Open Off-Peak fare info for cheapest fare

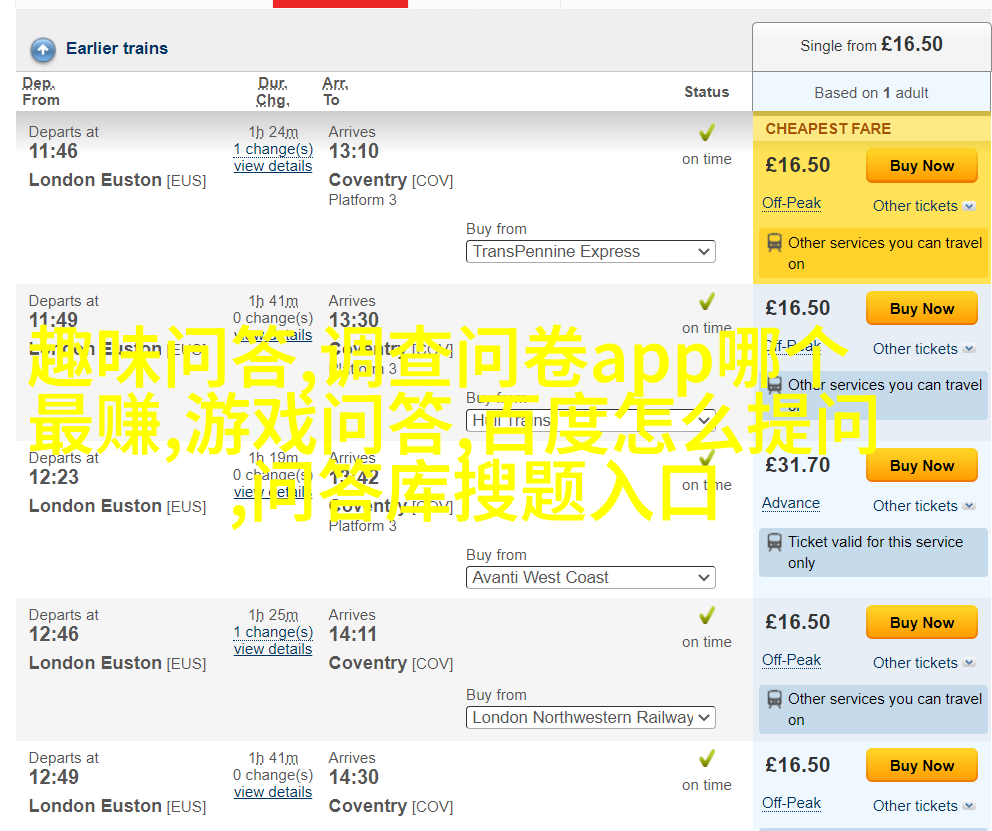pos(791,203)
